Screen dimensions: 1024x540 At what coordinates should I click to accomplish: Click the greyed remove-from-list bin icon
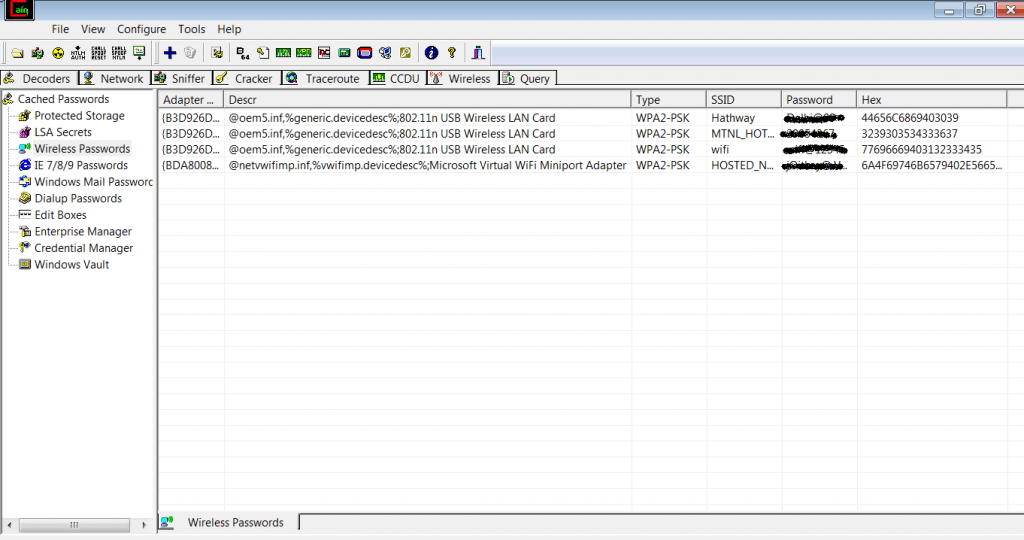click(190, 53)
